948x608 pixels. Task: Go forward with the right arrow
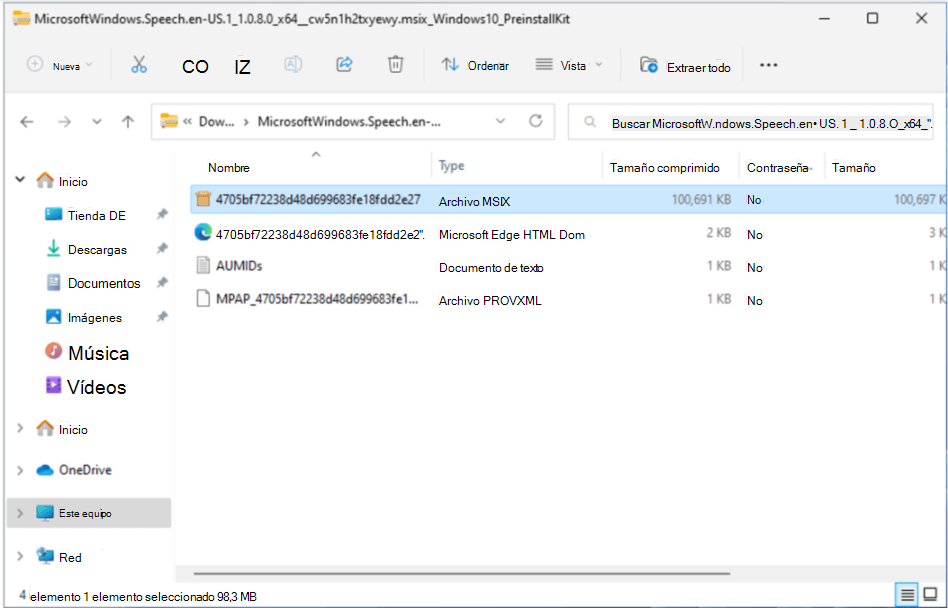coord(64,122)
